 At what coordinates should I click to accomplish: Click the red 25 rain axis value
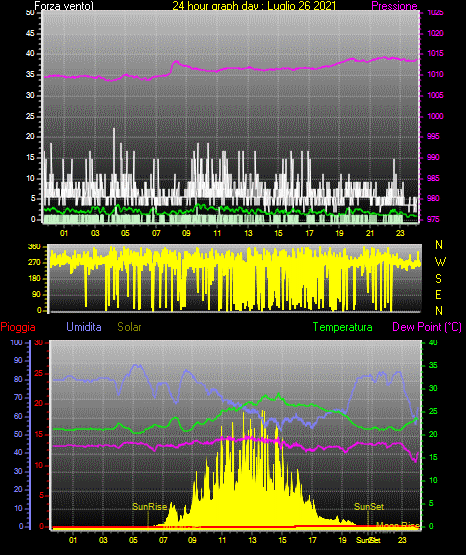coord(38,373)
